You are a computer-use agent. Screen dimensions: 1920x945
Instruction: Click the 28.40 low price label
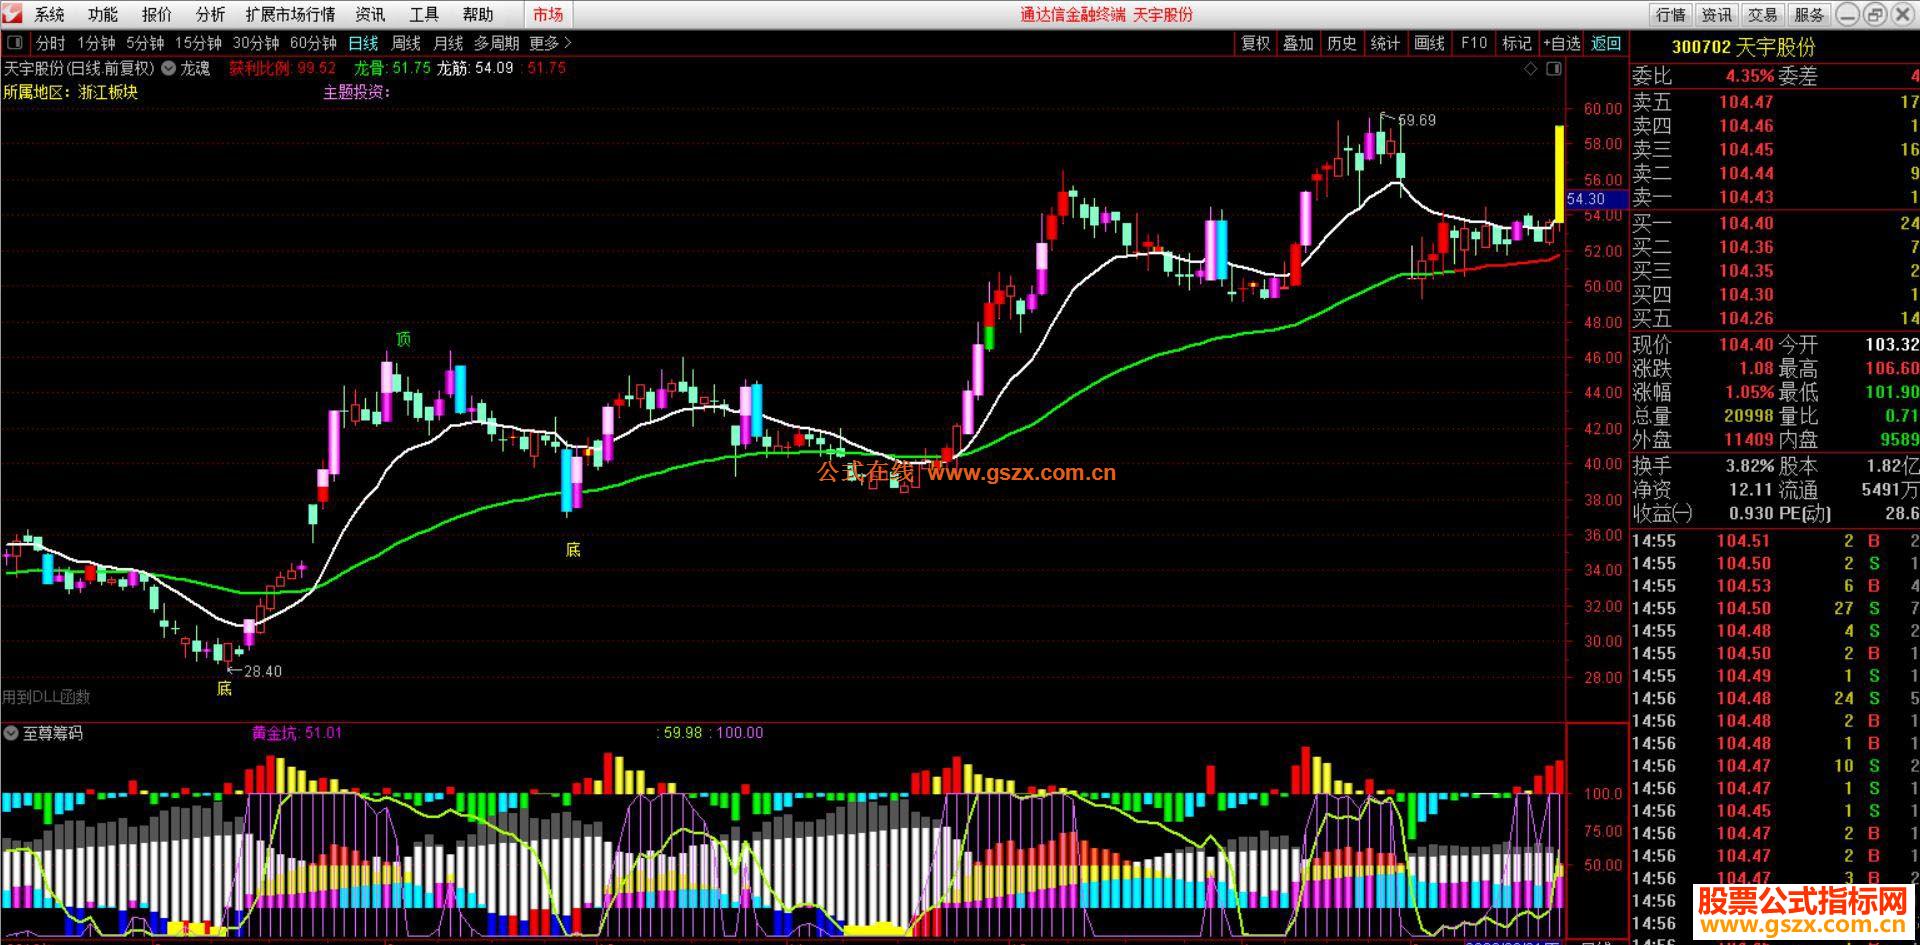262,671
